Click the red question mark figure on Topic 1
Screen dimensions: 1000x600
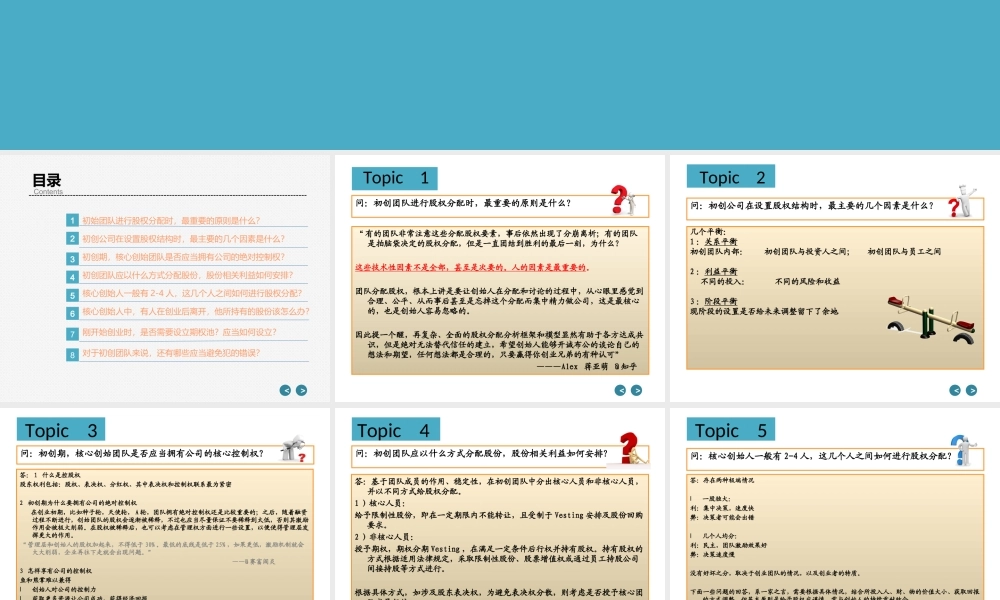[x=624, y=199]
